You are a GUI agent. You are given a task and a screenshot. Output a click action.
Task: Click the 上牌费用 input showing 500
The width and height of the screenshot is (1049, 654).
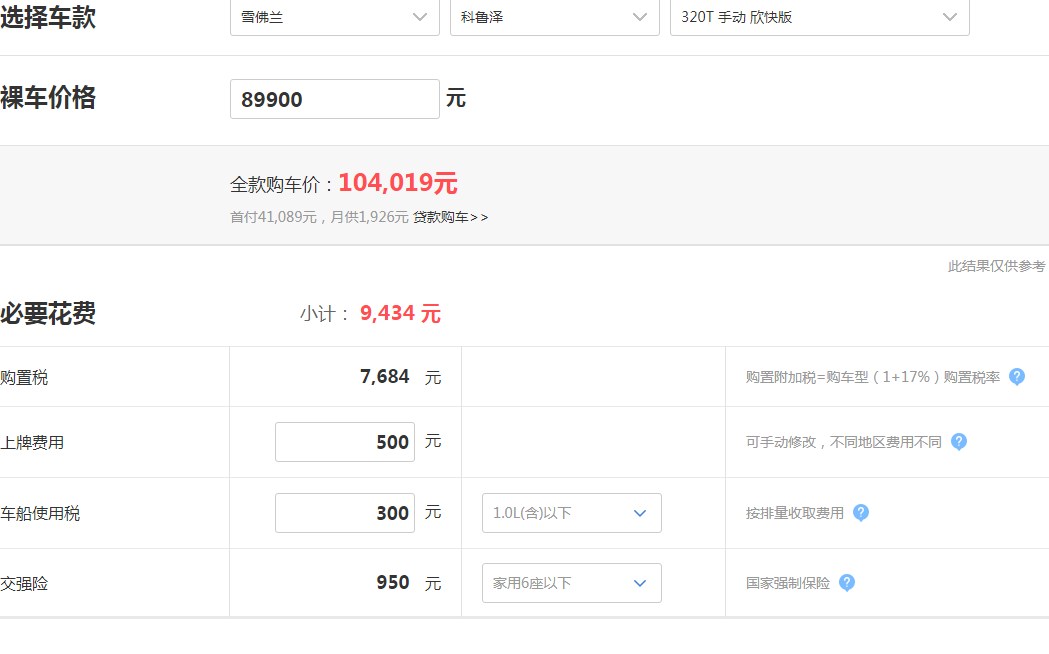point(345,442)
